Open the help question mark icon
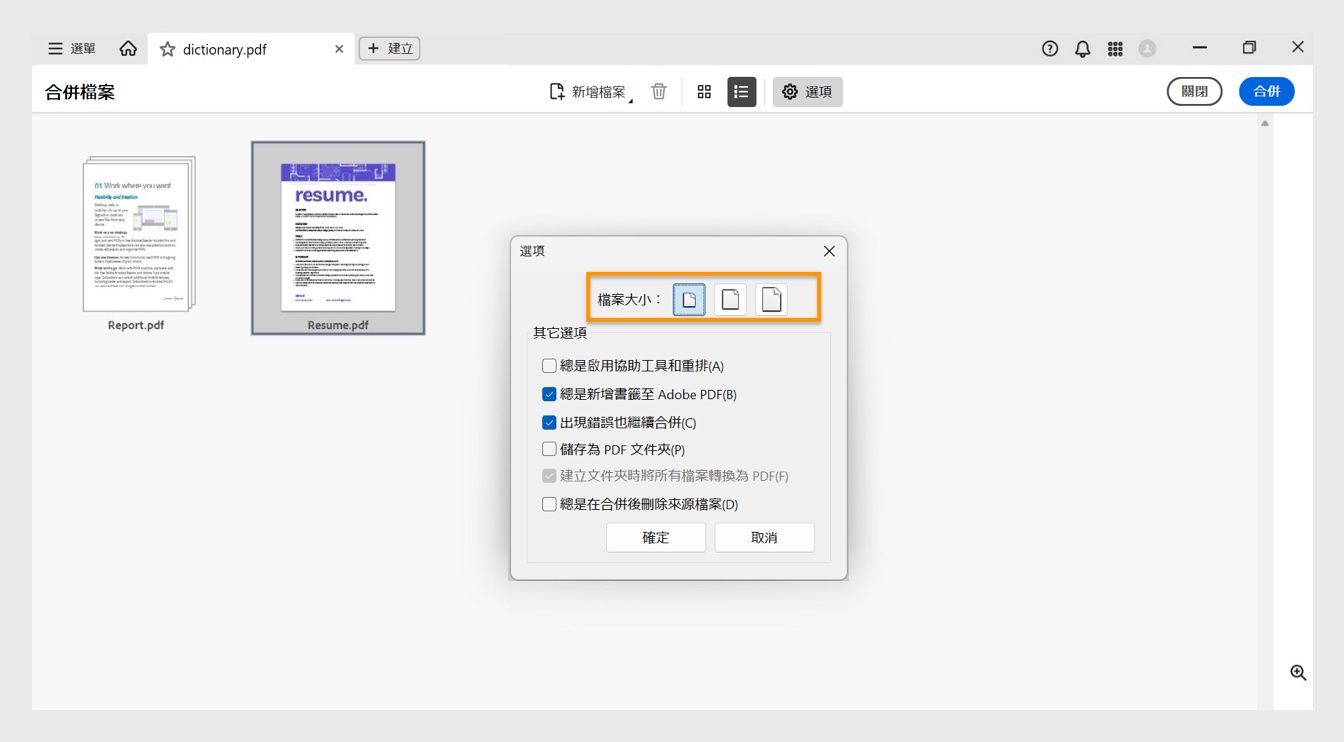Viewport: 1344px width, 742px height. pyautogui.click(x=1050, y=48)
